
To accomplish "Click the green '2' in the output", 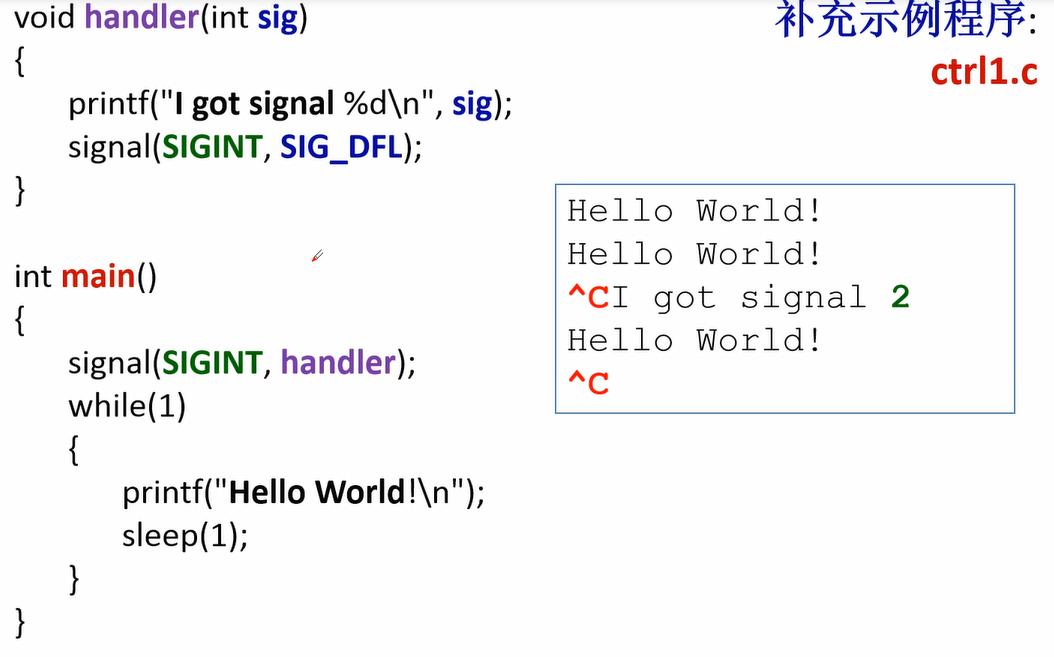I will click(901, 297).
